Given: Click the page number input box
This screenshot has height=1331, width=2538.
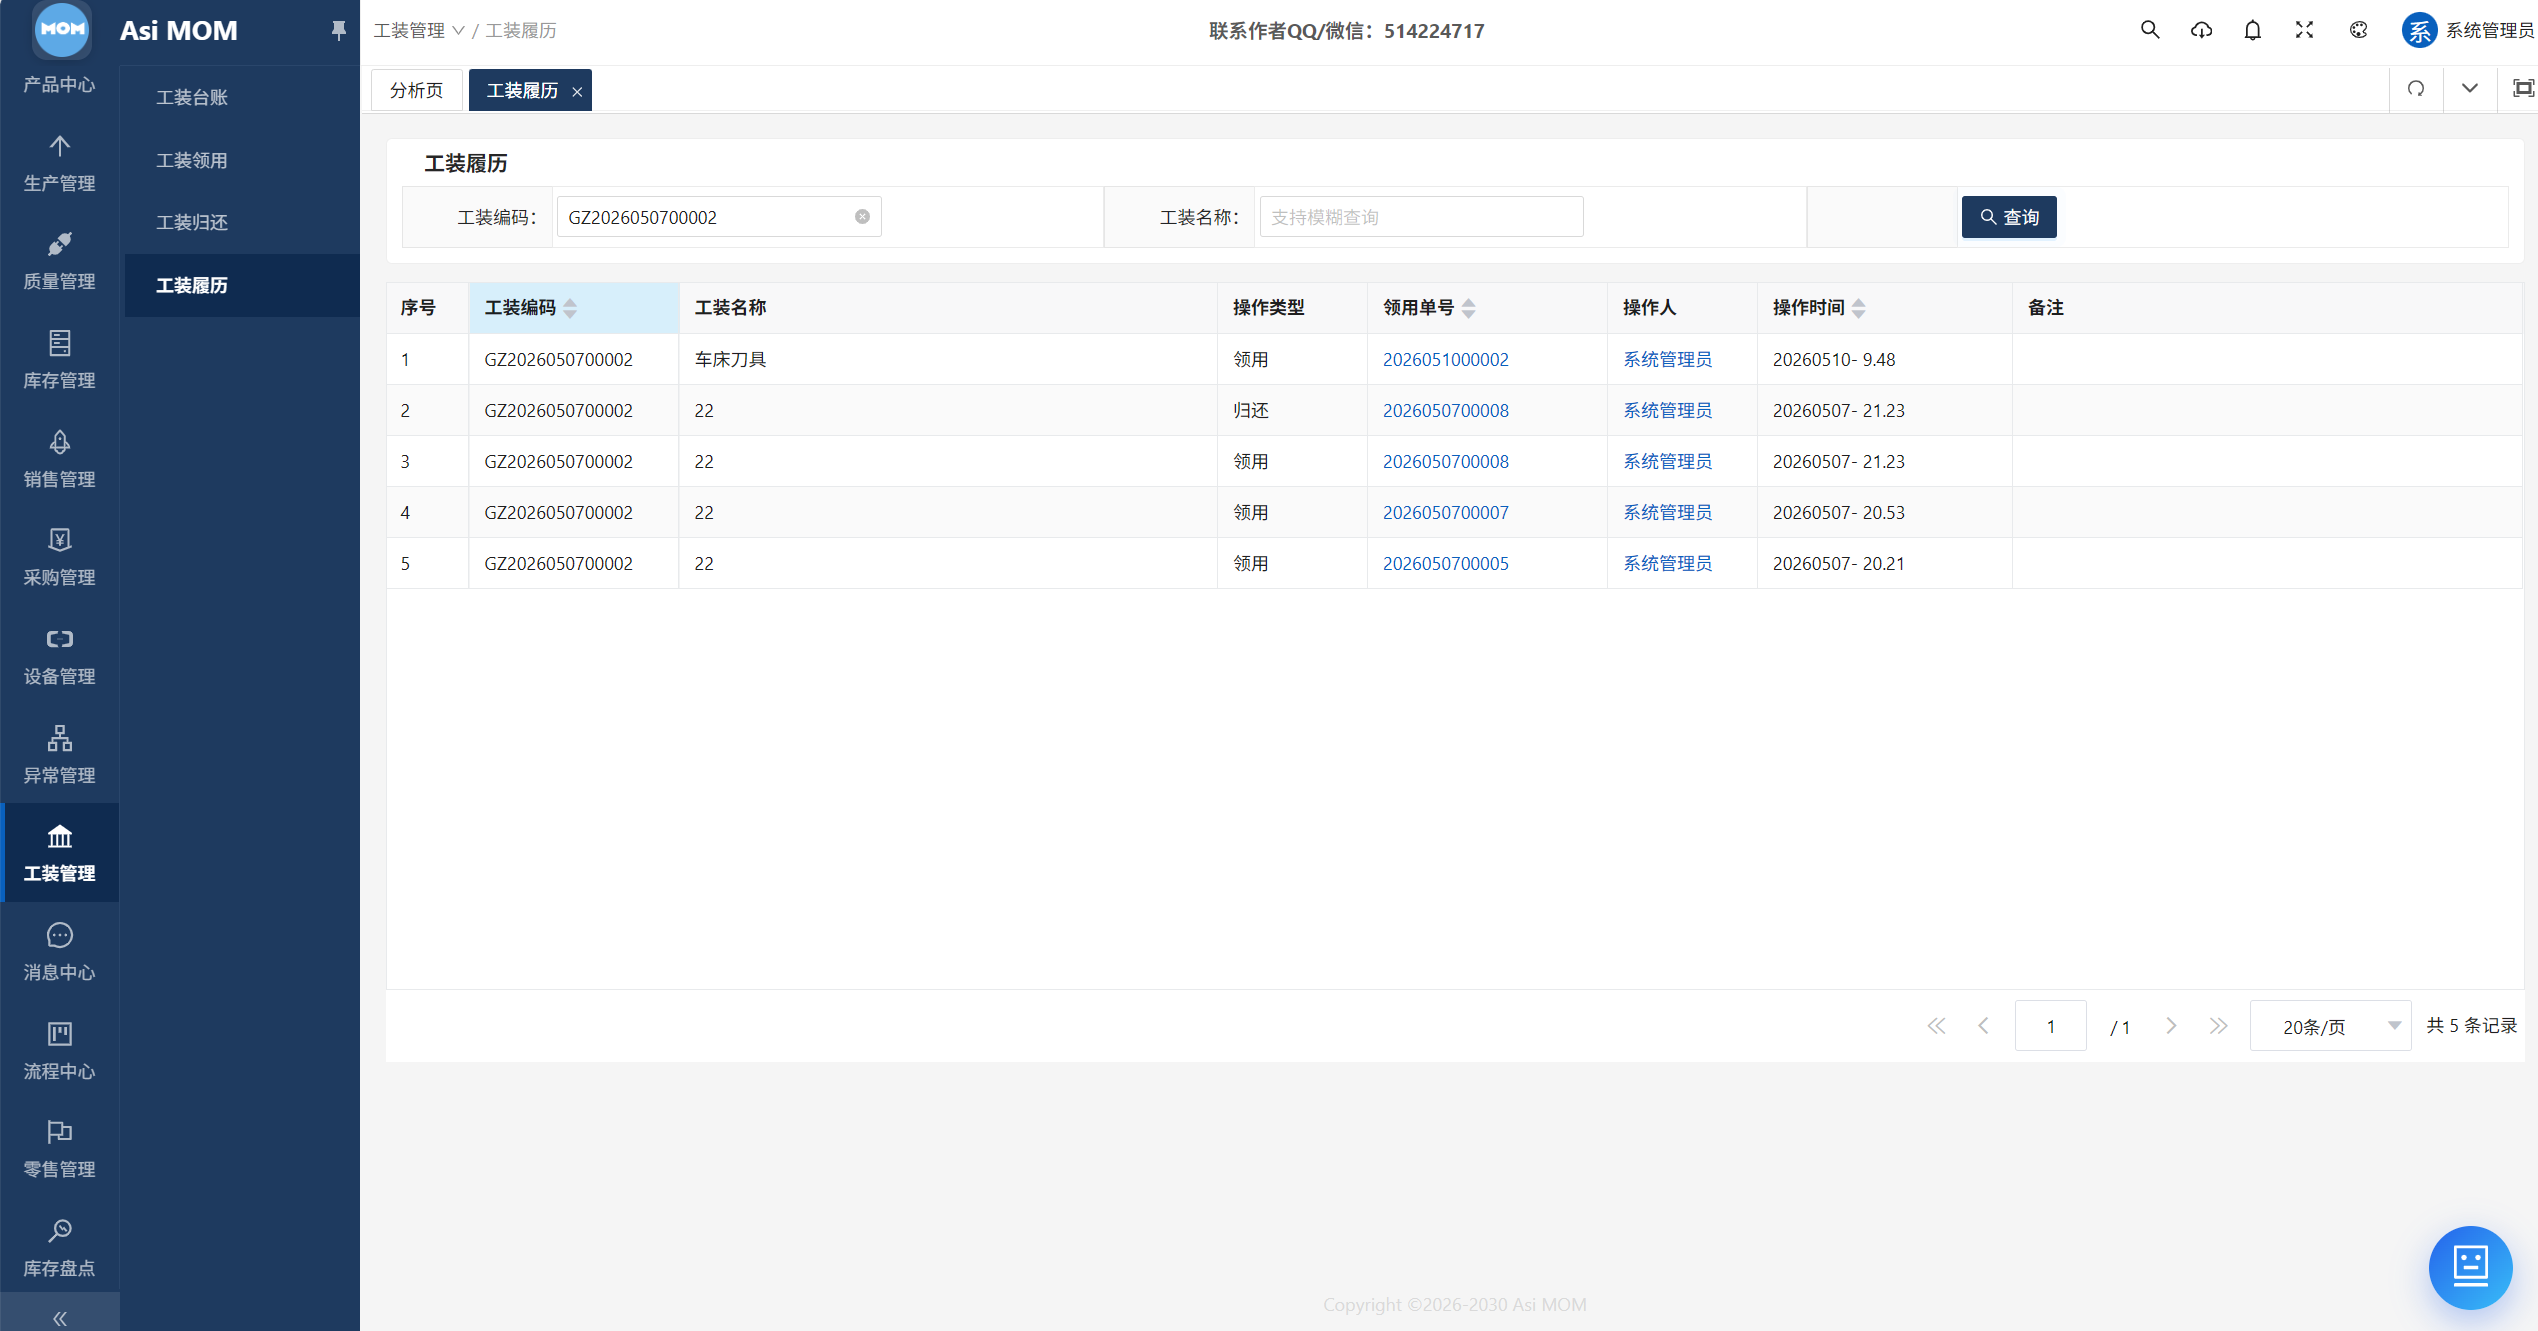Looking at the screenshot, I should coord(2050,1026).
